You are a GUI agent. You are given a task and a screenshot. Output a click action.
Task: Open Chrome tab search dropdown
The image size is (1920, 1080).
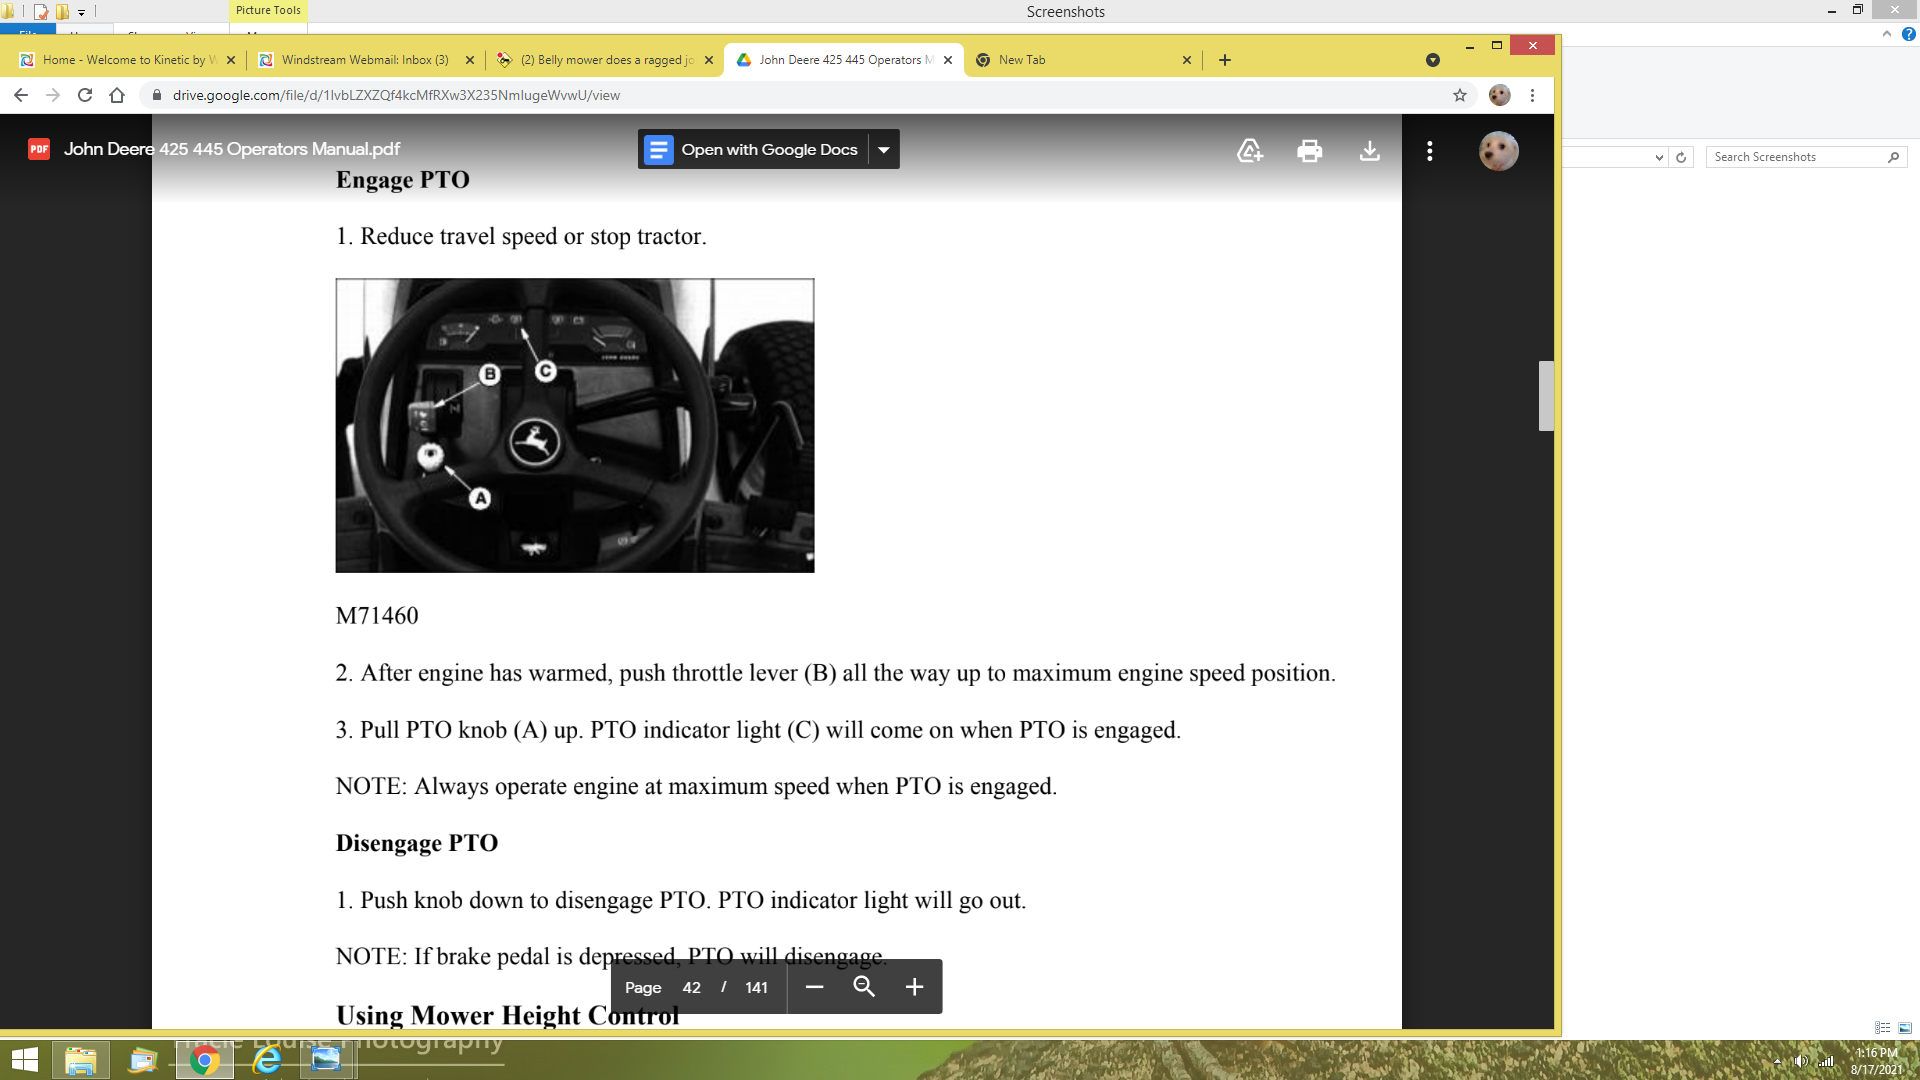pyautogui.click(x=1432, y=60)
